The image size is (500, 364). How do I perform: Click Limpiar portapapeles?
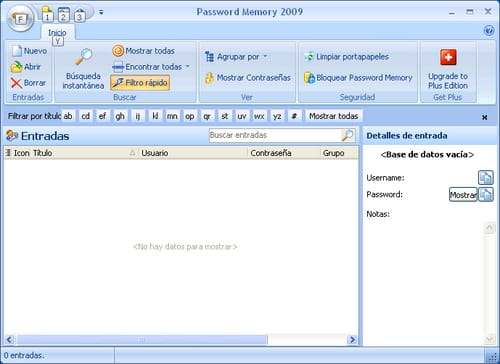[x=347, y=57]
